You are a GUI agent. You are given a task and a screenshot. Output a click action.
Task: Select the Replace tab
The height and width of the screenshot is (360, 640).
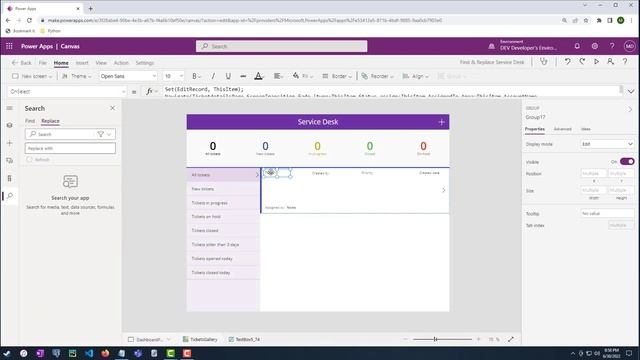coord(50,121)
